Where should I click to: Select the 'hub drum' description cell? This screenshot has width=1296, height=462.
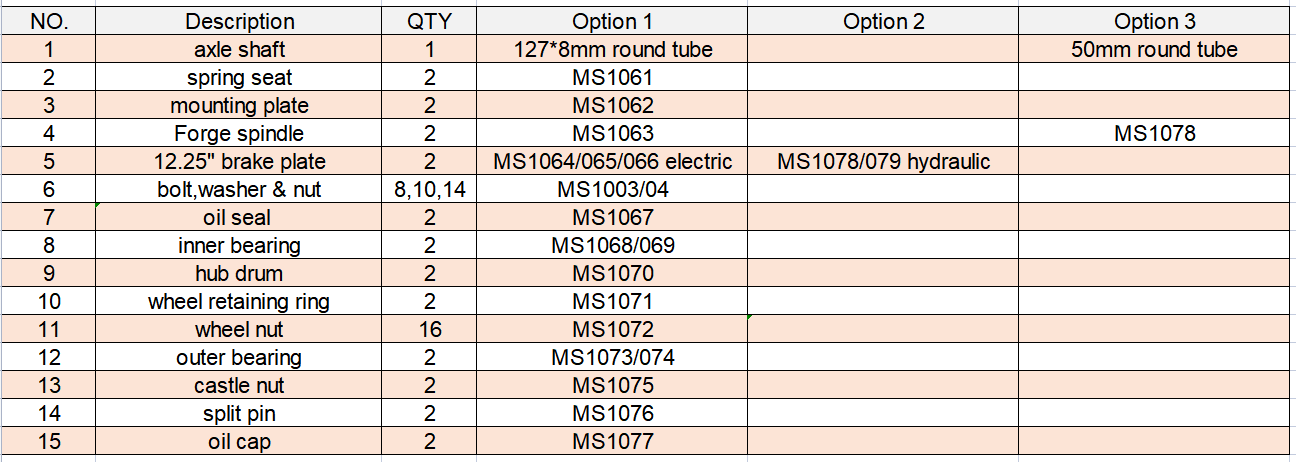[x=240, y=273]
